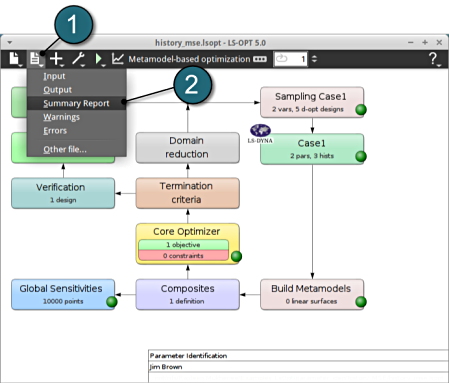Viewport: 449px width, 383px height.
Task: Choose Output from the file menu
Action: pos(77,90)
